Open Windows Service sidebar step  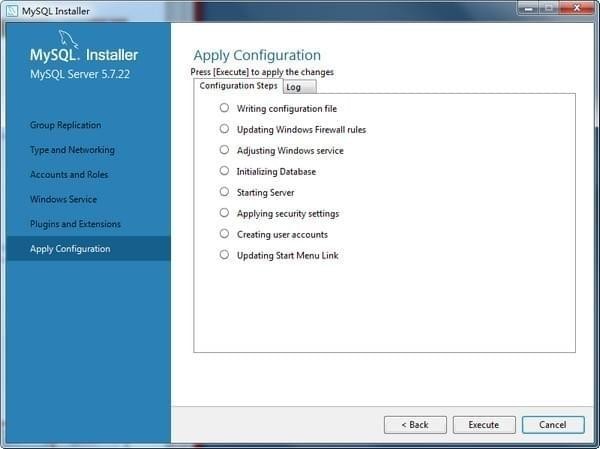click(x=63, y=199)
